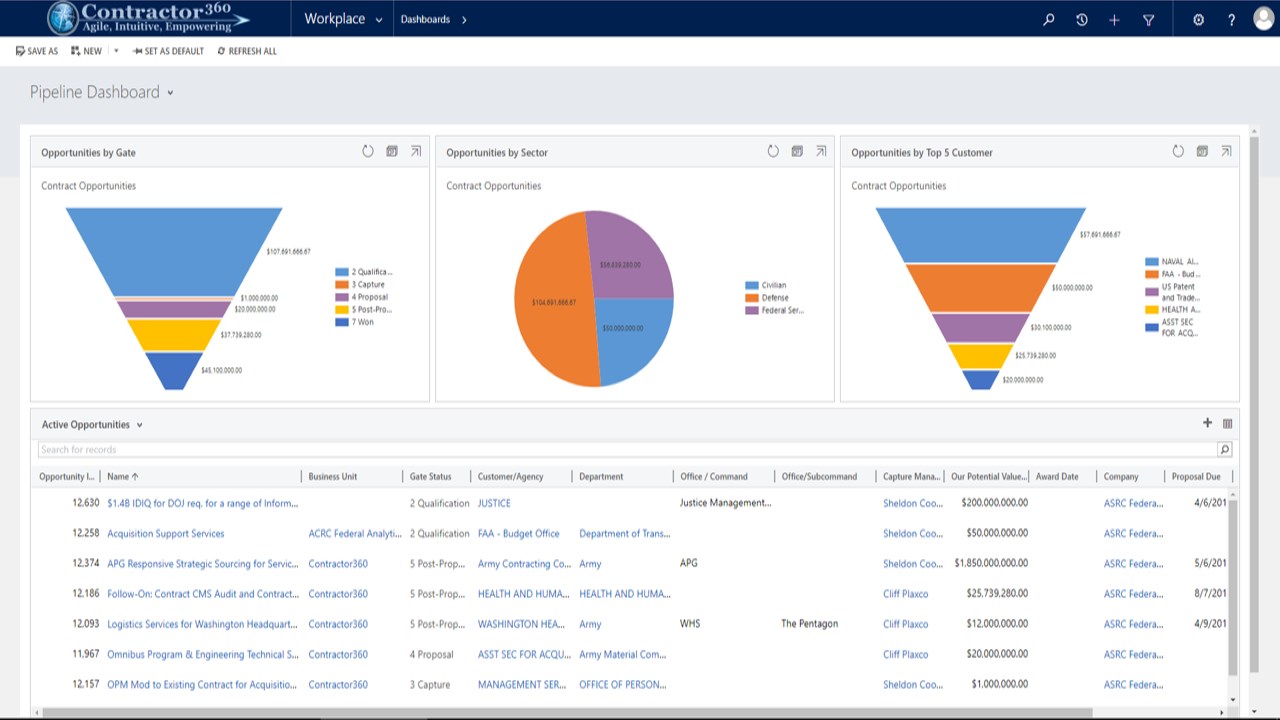View records for Opportunities by Sector chart
This screenshot has width=1280, height=720.
coord(797,152)
